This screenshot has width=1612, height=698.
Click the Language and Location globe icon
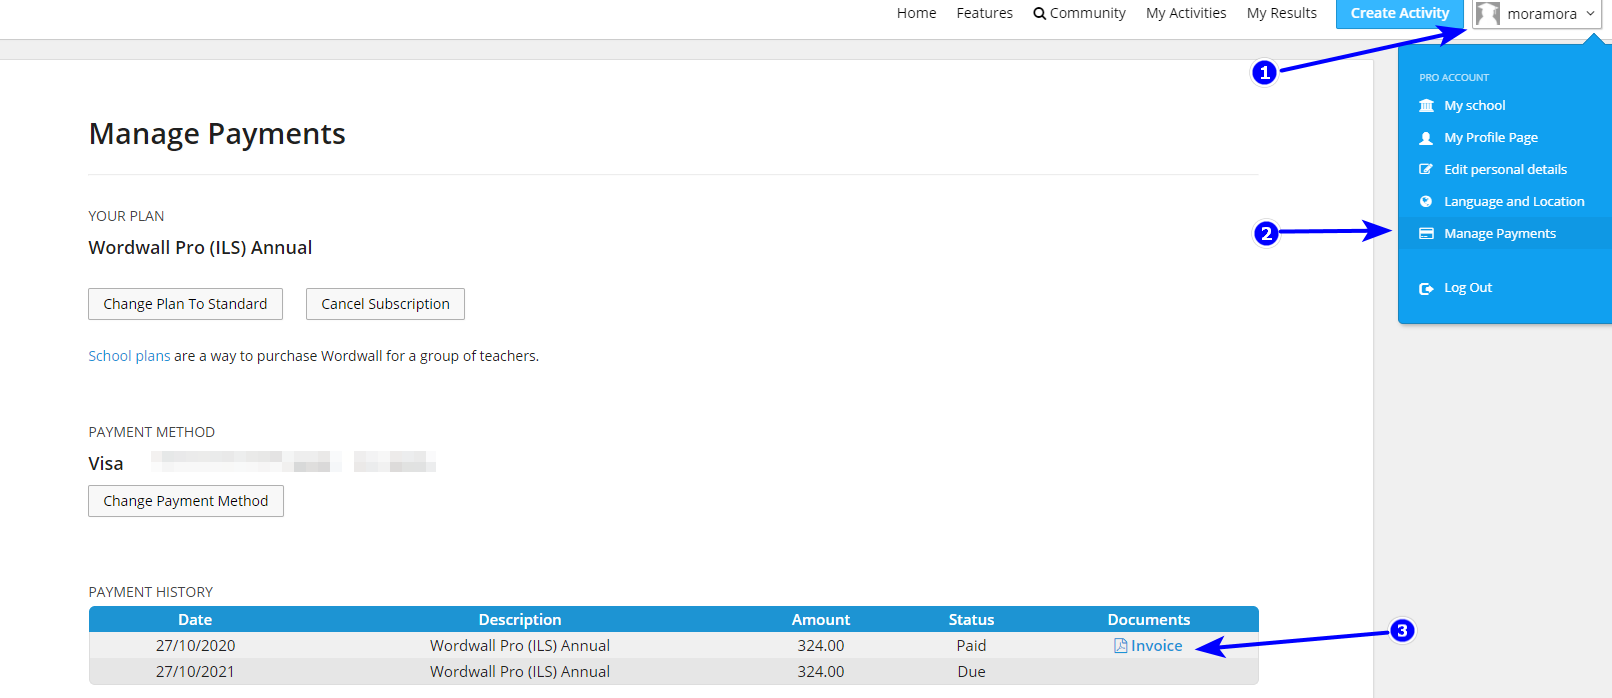point(1426,202)
